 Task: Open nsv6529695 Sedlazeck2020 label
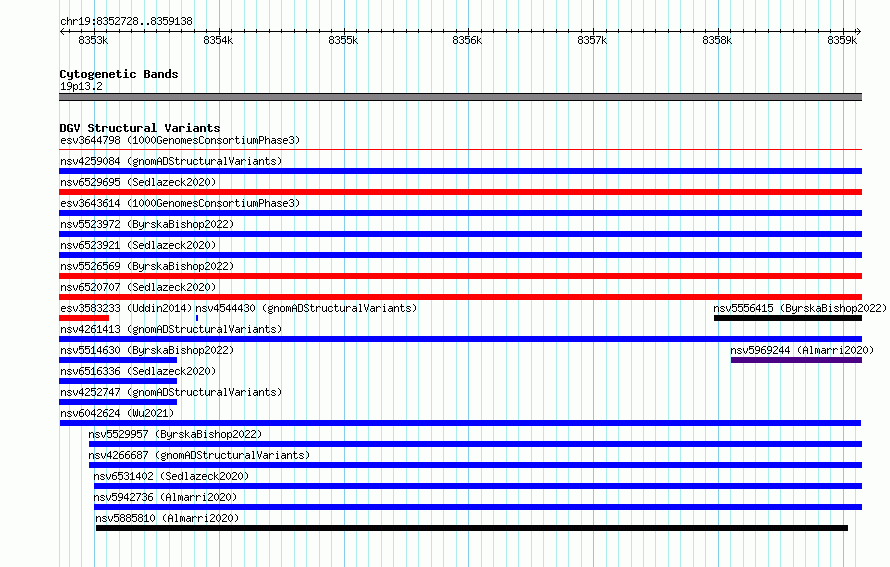pos(138,182)
